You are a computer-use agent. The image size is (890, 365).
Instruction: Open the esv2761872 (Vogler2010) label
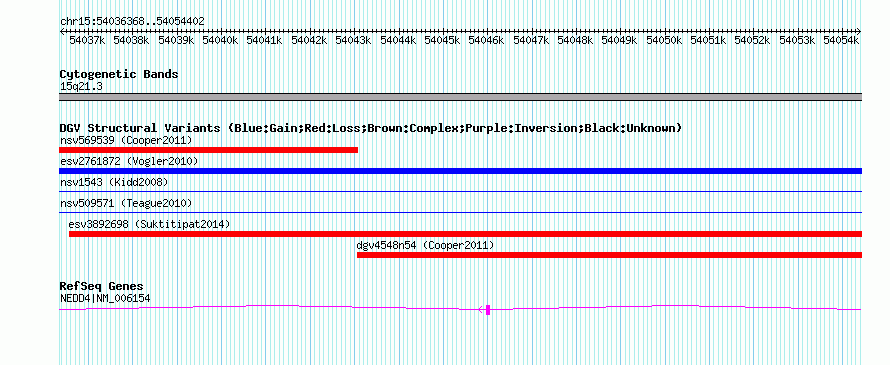point(129,161)
